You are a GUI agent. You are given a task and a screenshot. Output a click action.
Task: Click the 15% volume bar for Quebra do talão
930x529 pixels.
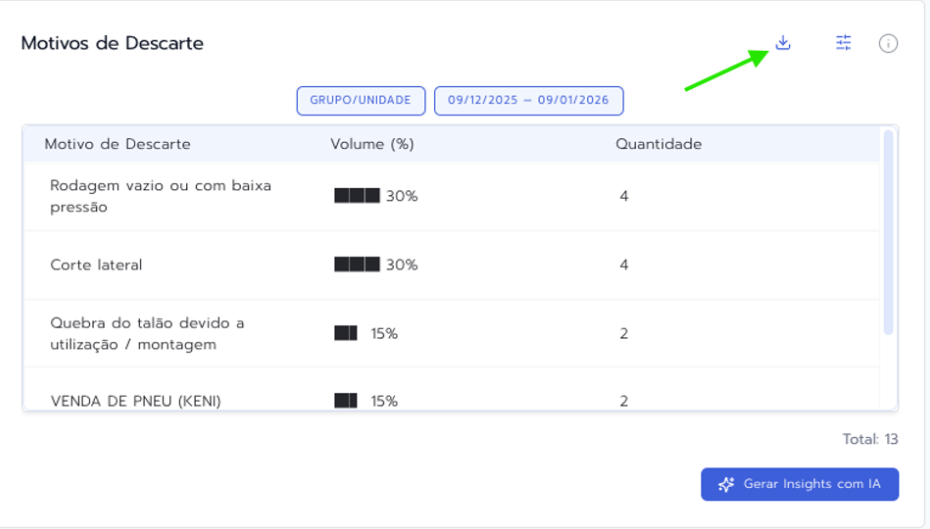coord(346,333)
